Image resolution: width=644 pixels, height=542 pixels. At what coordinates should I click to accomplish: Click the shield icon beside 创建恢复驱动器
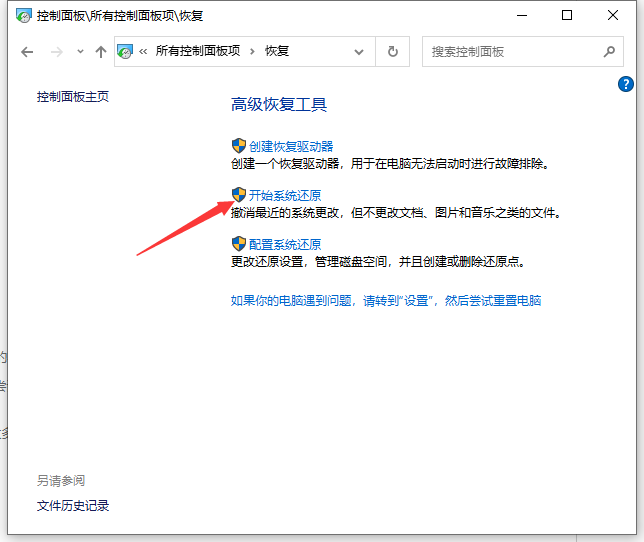[x=238, y=146]
